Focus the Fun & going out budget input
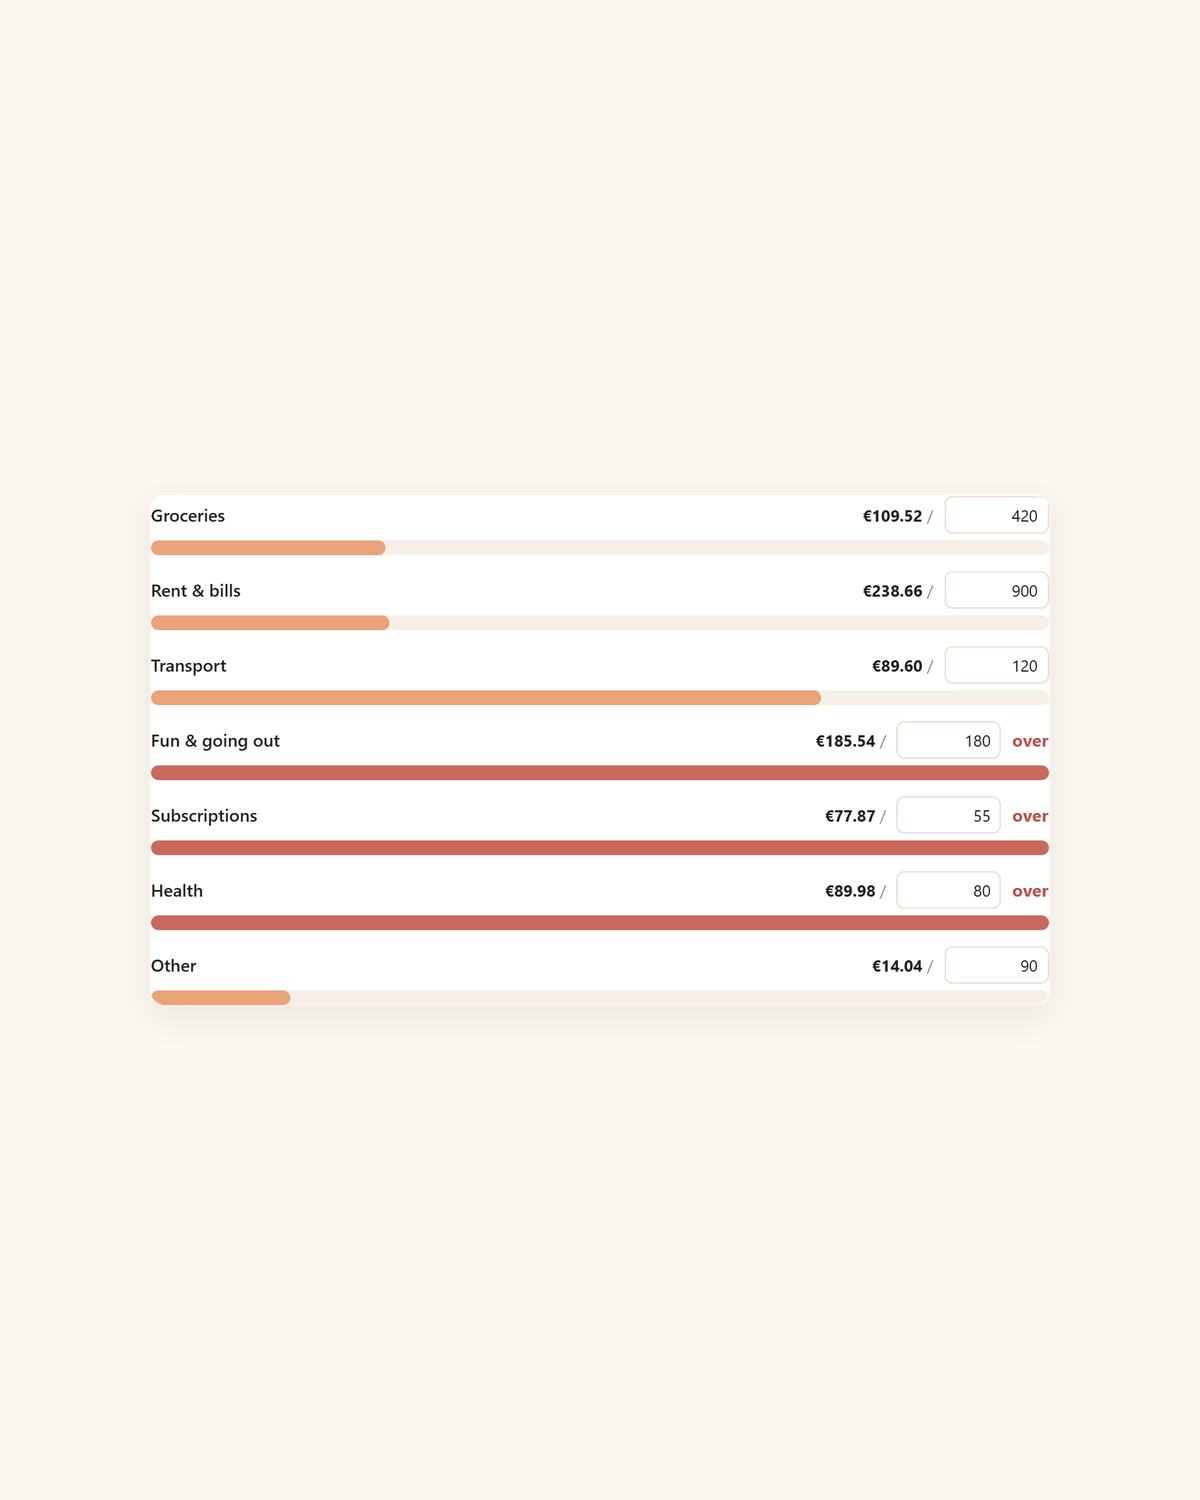 click(948, 741)
